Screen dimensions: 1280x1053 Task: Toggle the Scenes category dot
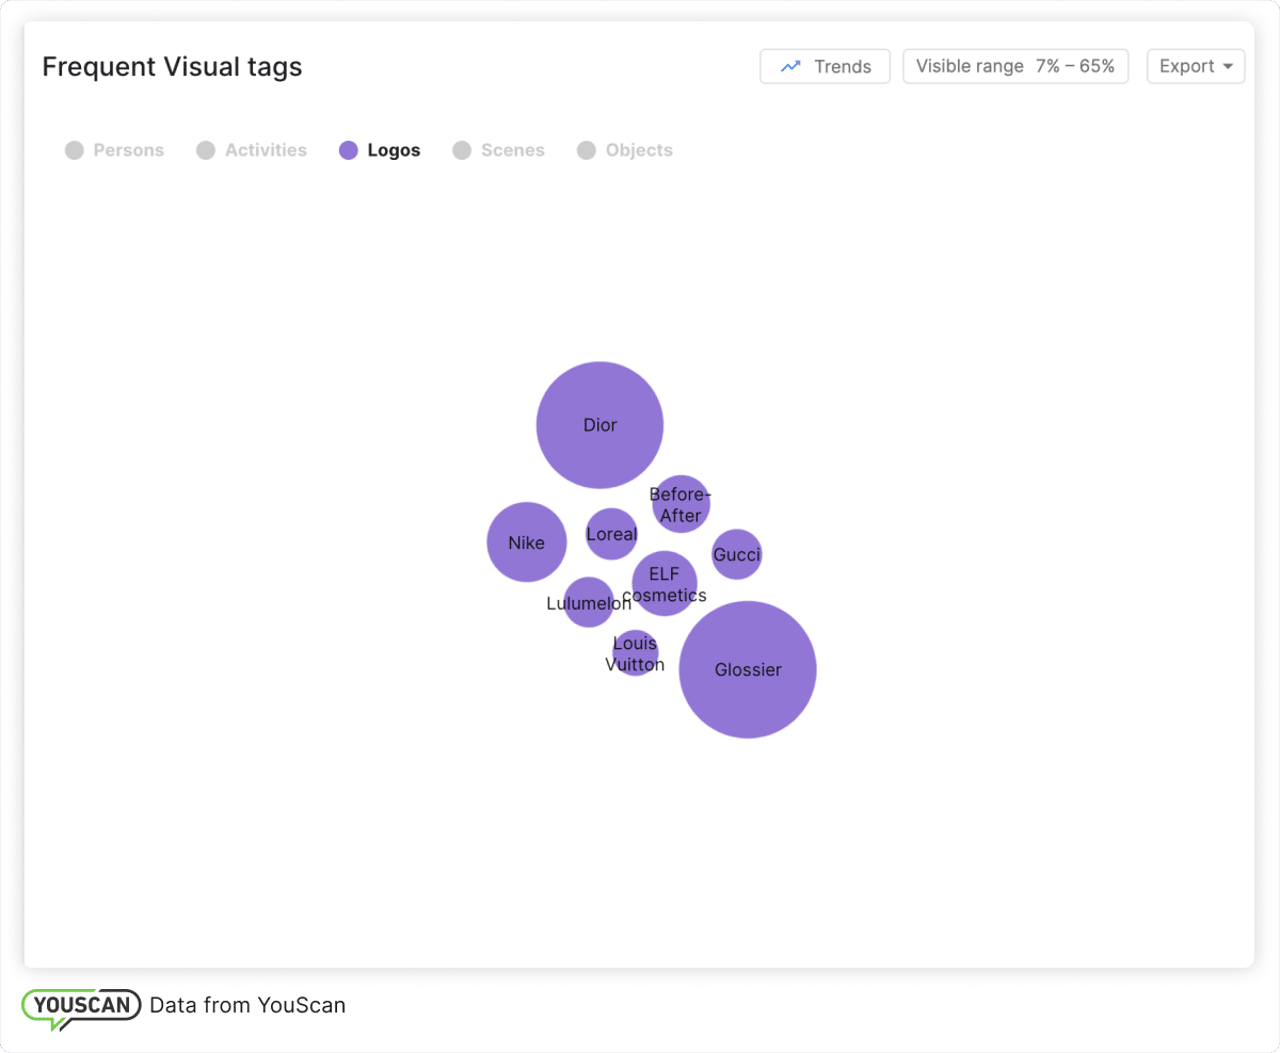click(x=462, y=150)
